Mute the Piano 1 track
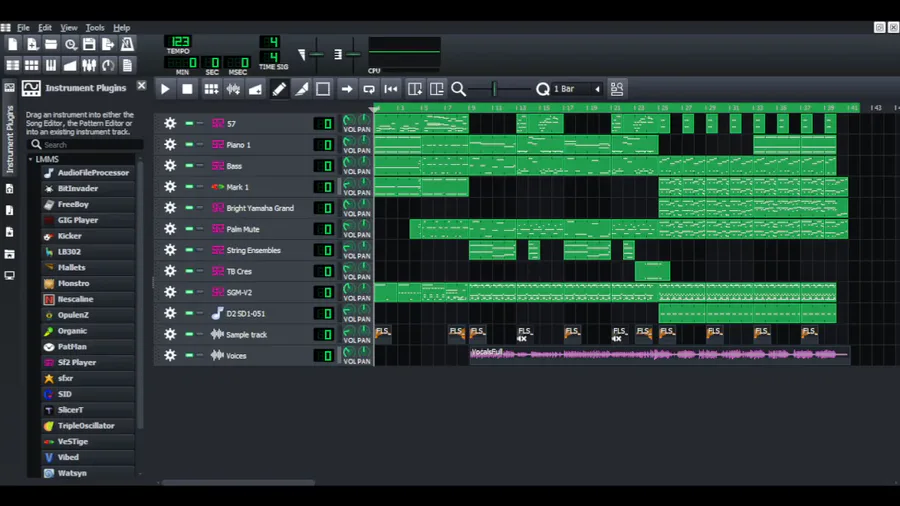The width and height of the screenshot is (900, 506). pyautogui.click(x=189, y=145)
